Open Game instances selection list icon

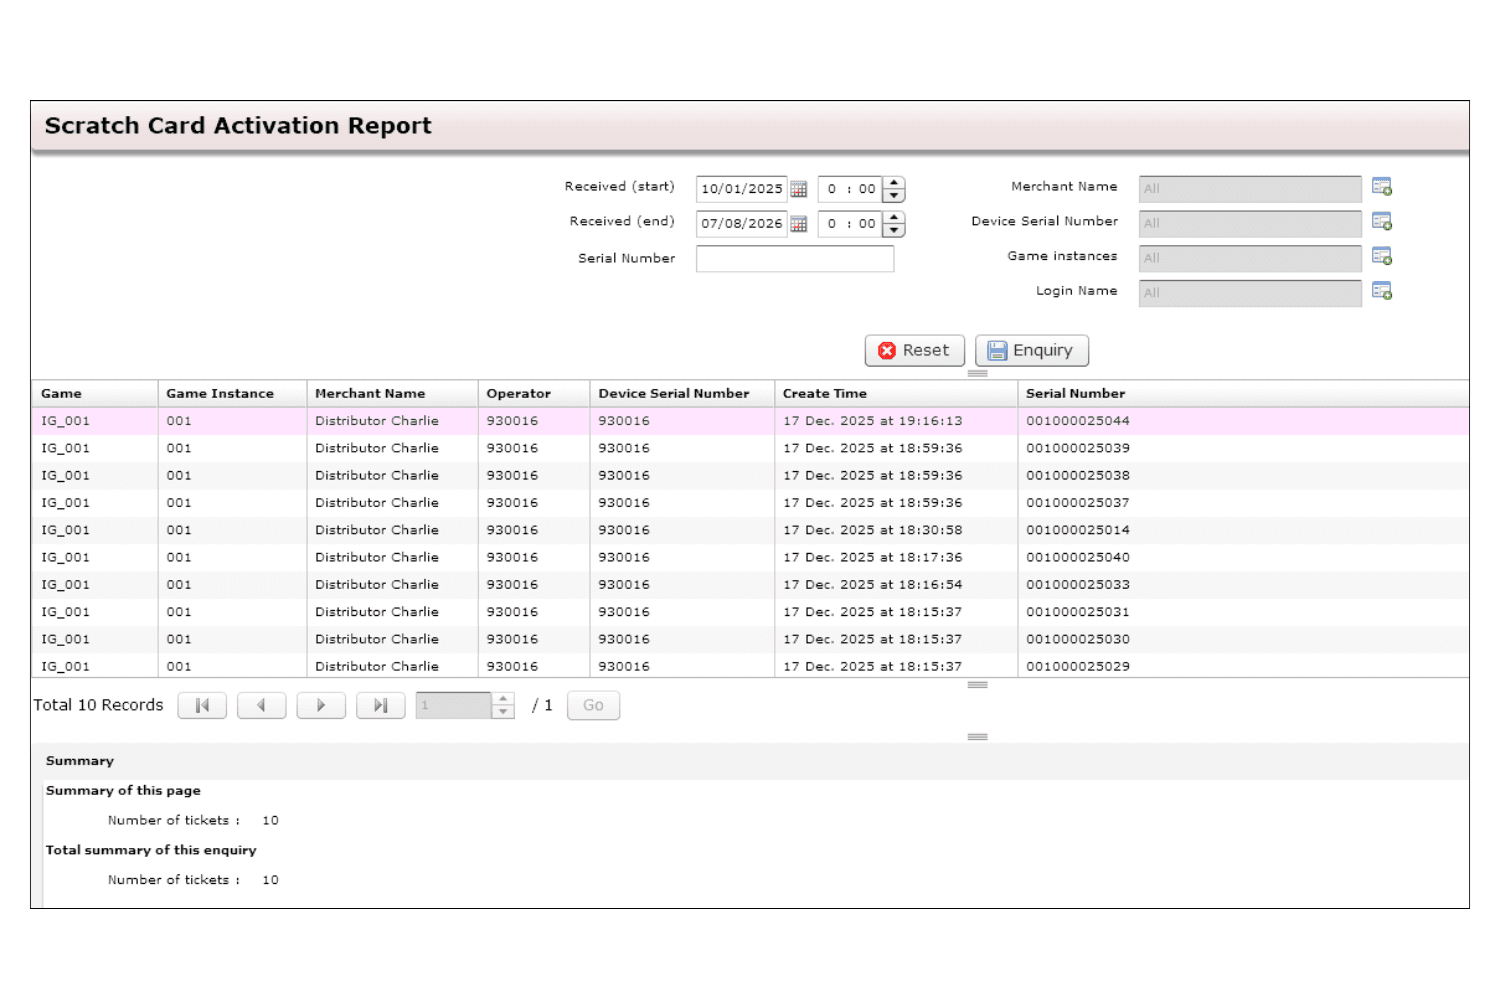click(1382, 257)
